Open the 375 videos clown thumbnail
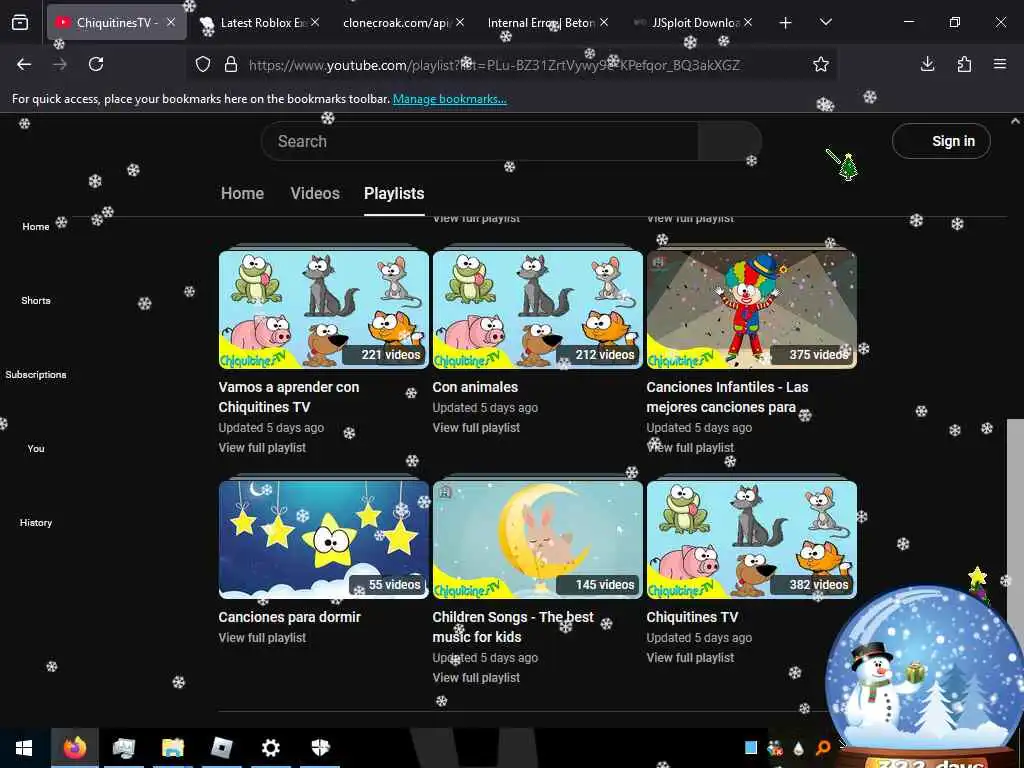Screen dimensions: 1024x768 point(752,310)
